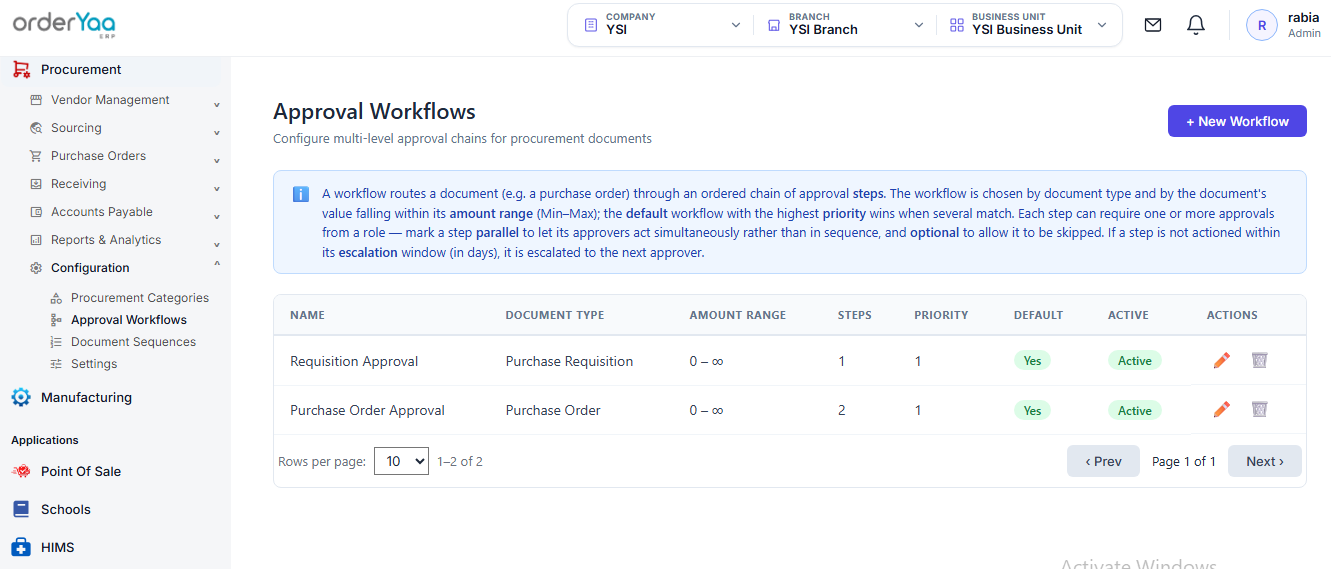
Task: Open the Company YSI dropdown
Action: tap(662, 25)
